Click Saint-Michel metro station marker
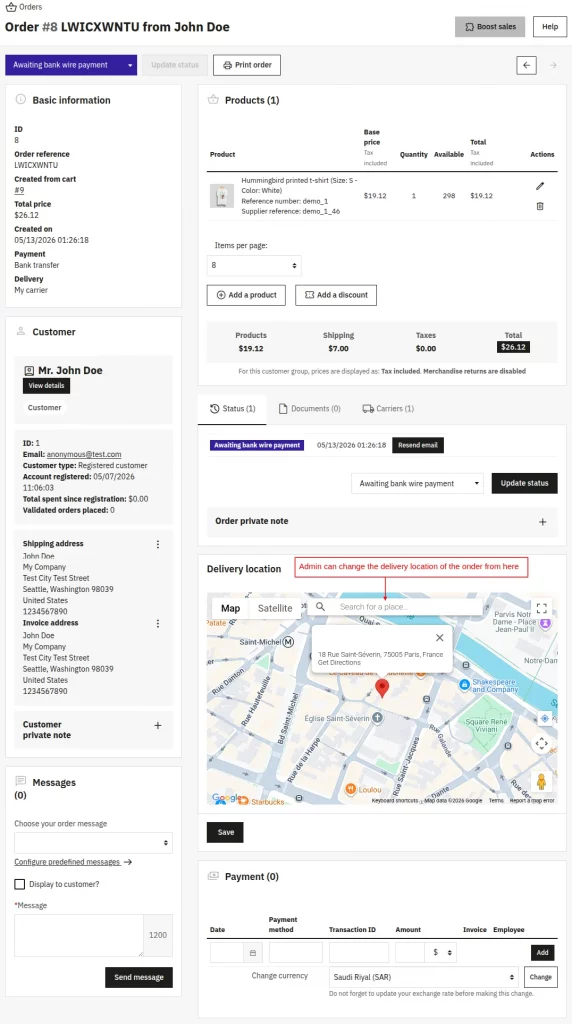 (x=288, y=642)
